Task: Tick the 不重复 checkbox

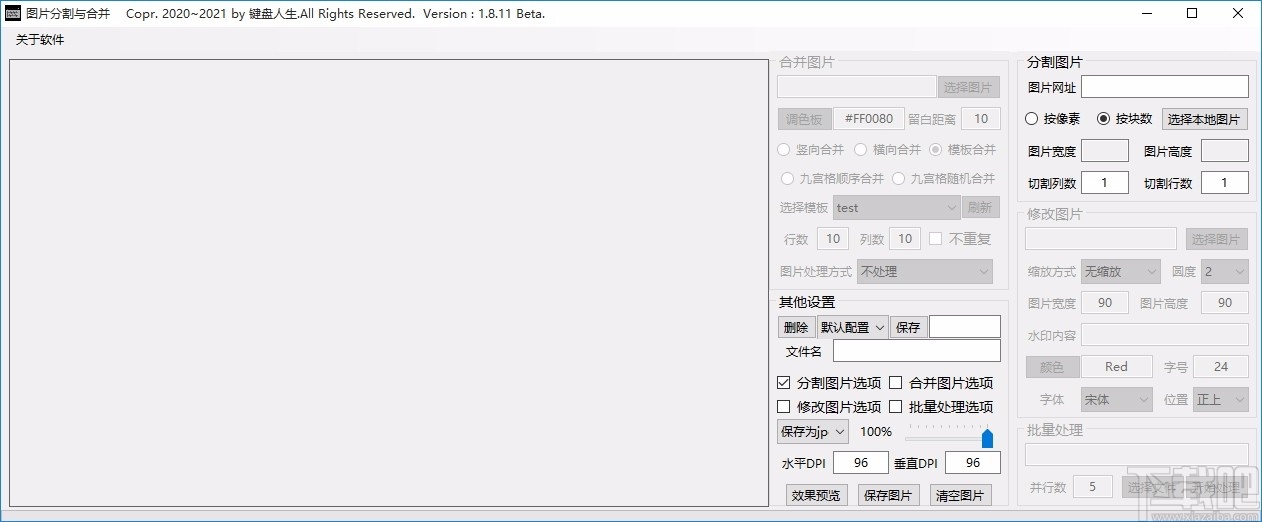Action: pyautogui.click(x=935, y=239)
